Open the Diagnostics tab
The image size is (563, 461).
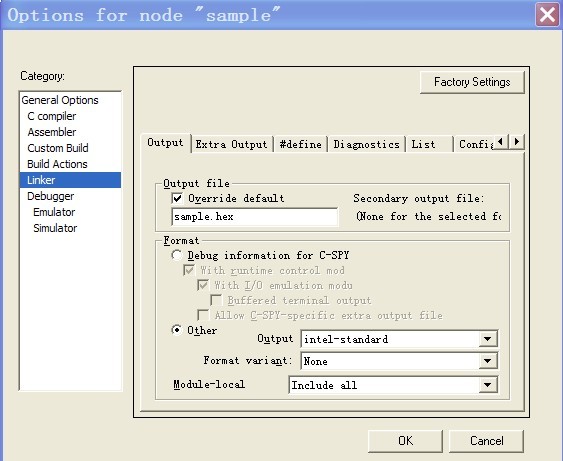(366, 144)
